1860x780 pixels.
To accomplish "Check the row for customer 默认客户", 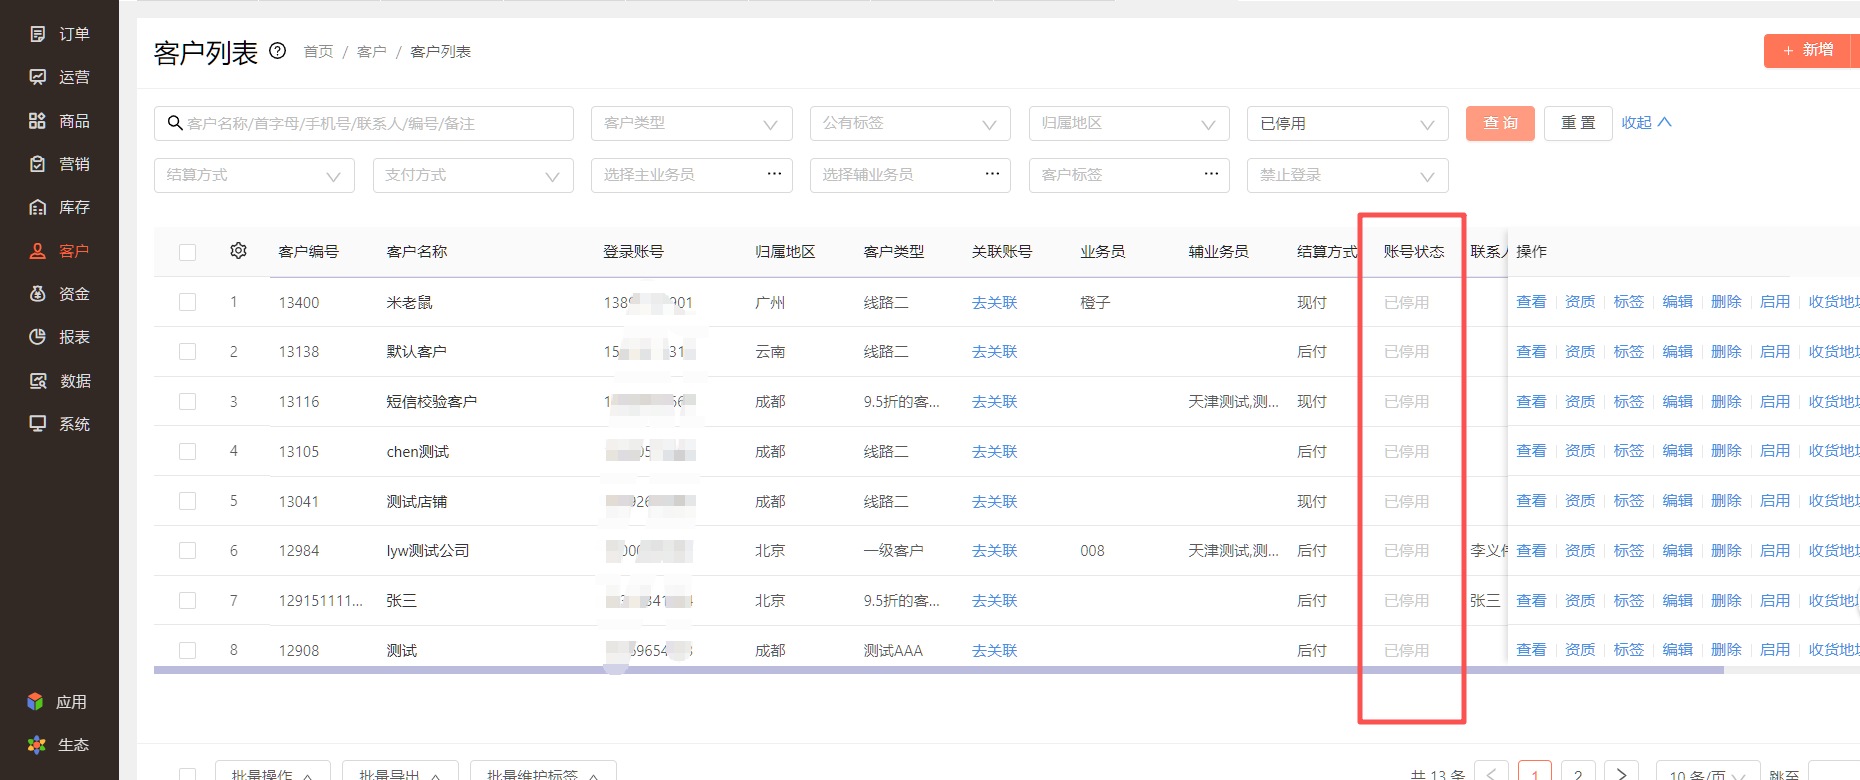I will click(187, 352).
